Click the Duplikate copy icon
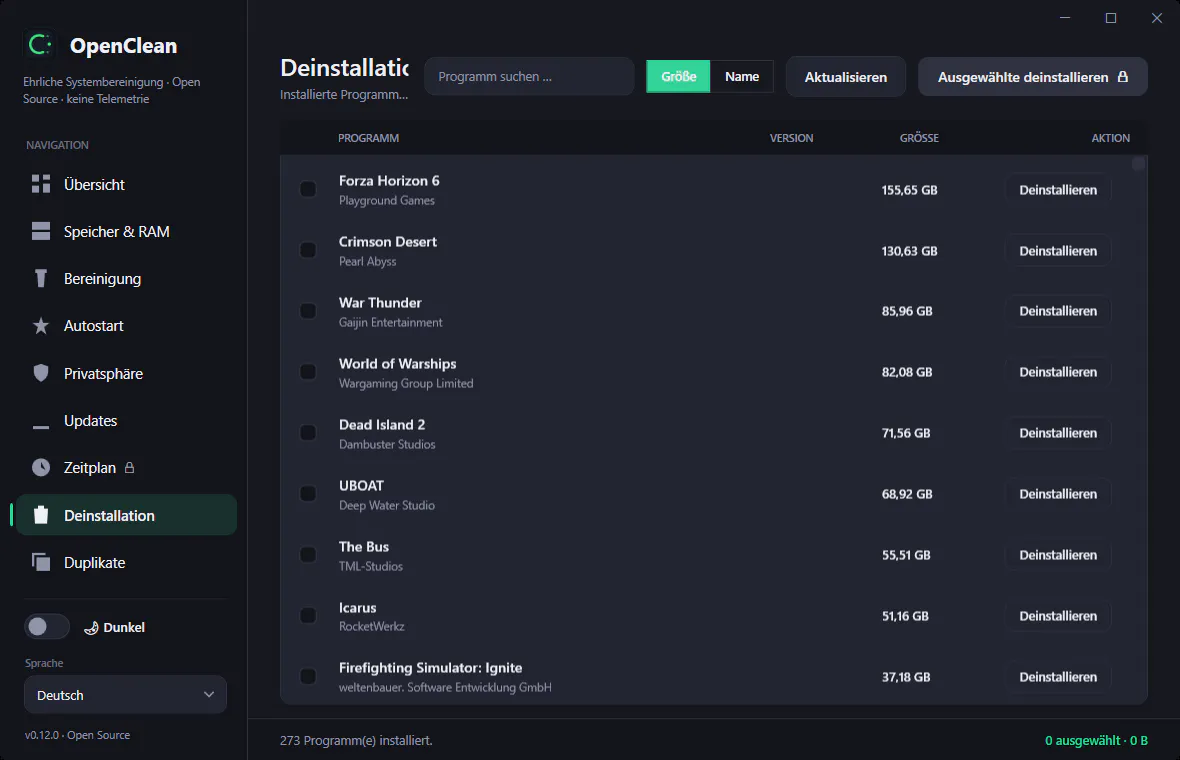 click(41, 562)
